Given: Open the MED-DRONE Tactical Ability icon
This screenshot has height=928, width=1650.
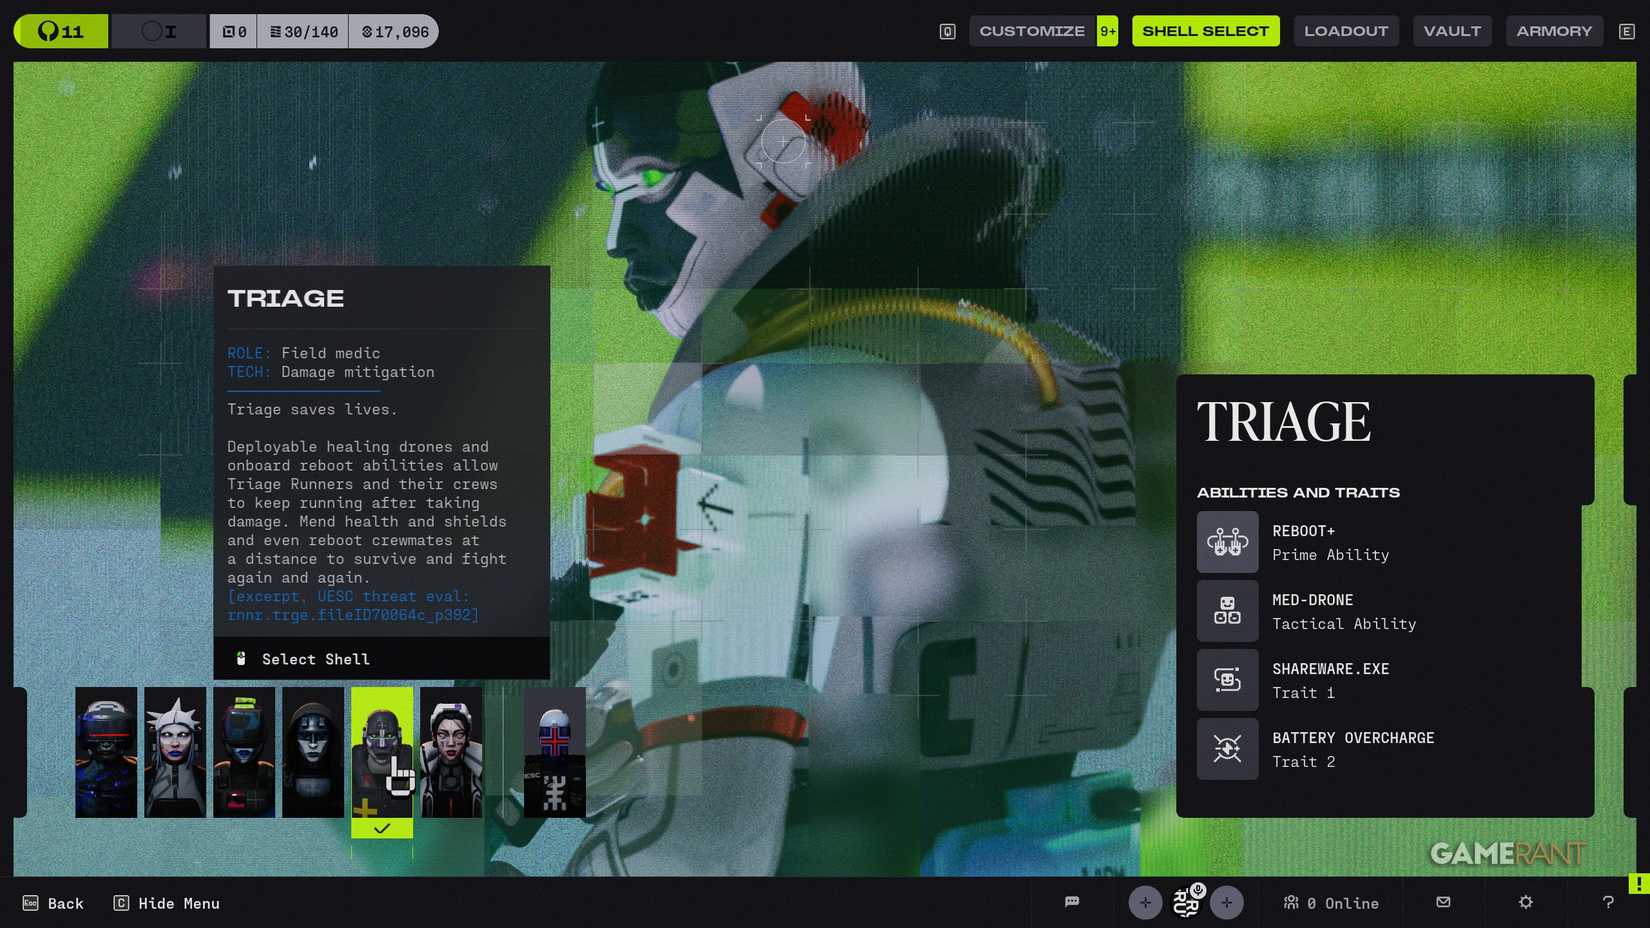Looking at the screenshot, I should (1227, 611).
